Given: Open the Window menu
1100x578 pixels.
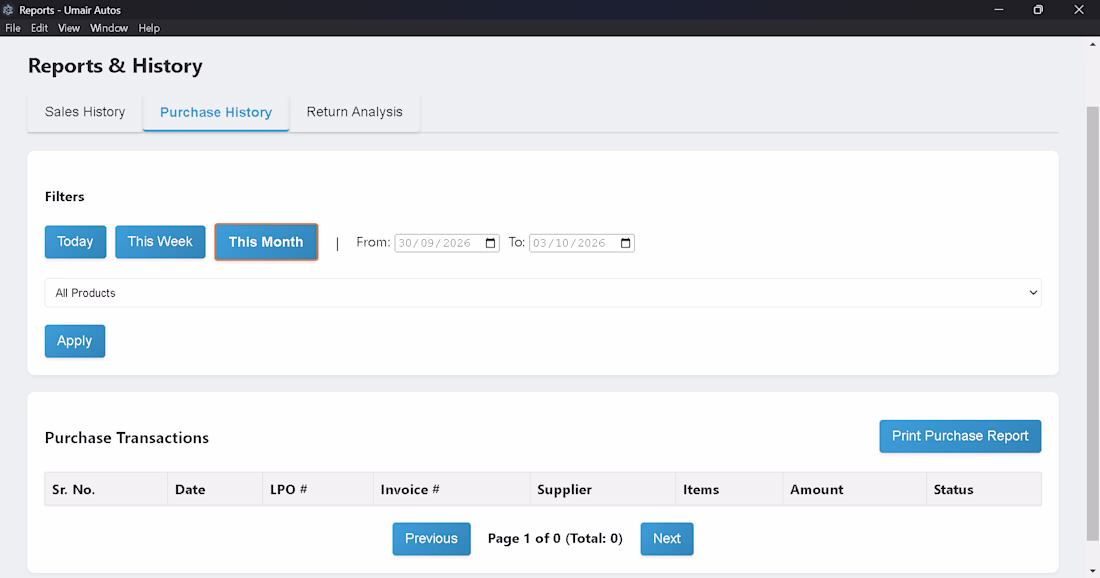Looking at the screenshot, I should (x=109, y=28).
